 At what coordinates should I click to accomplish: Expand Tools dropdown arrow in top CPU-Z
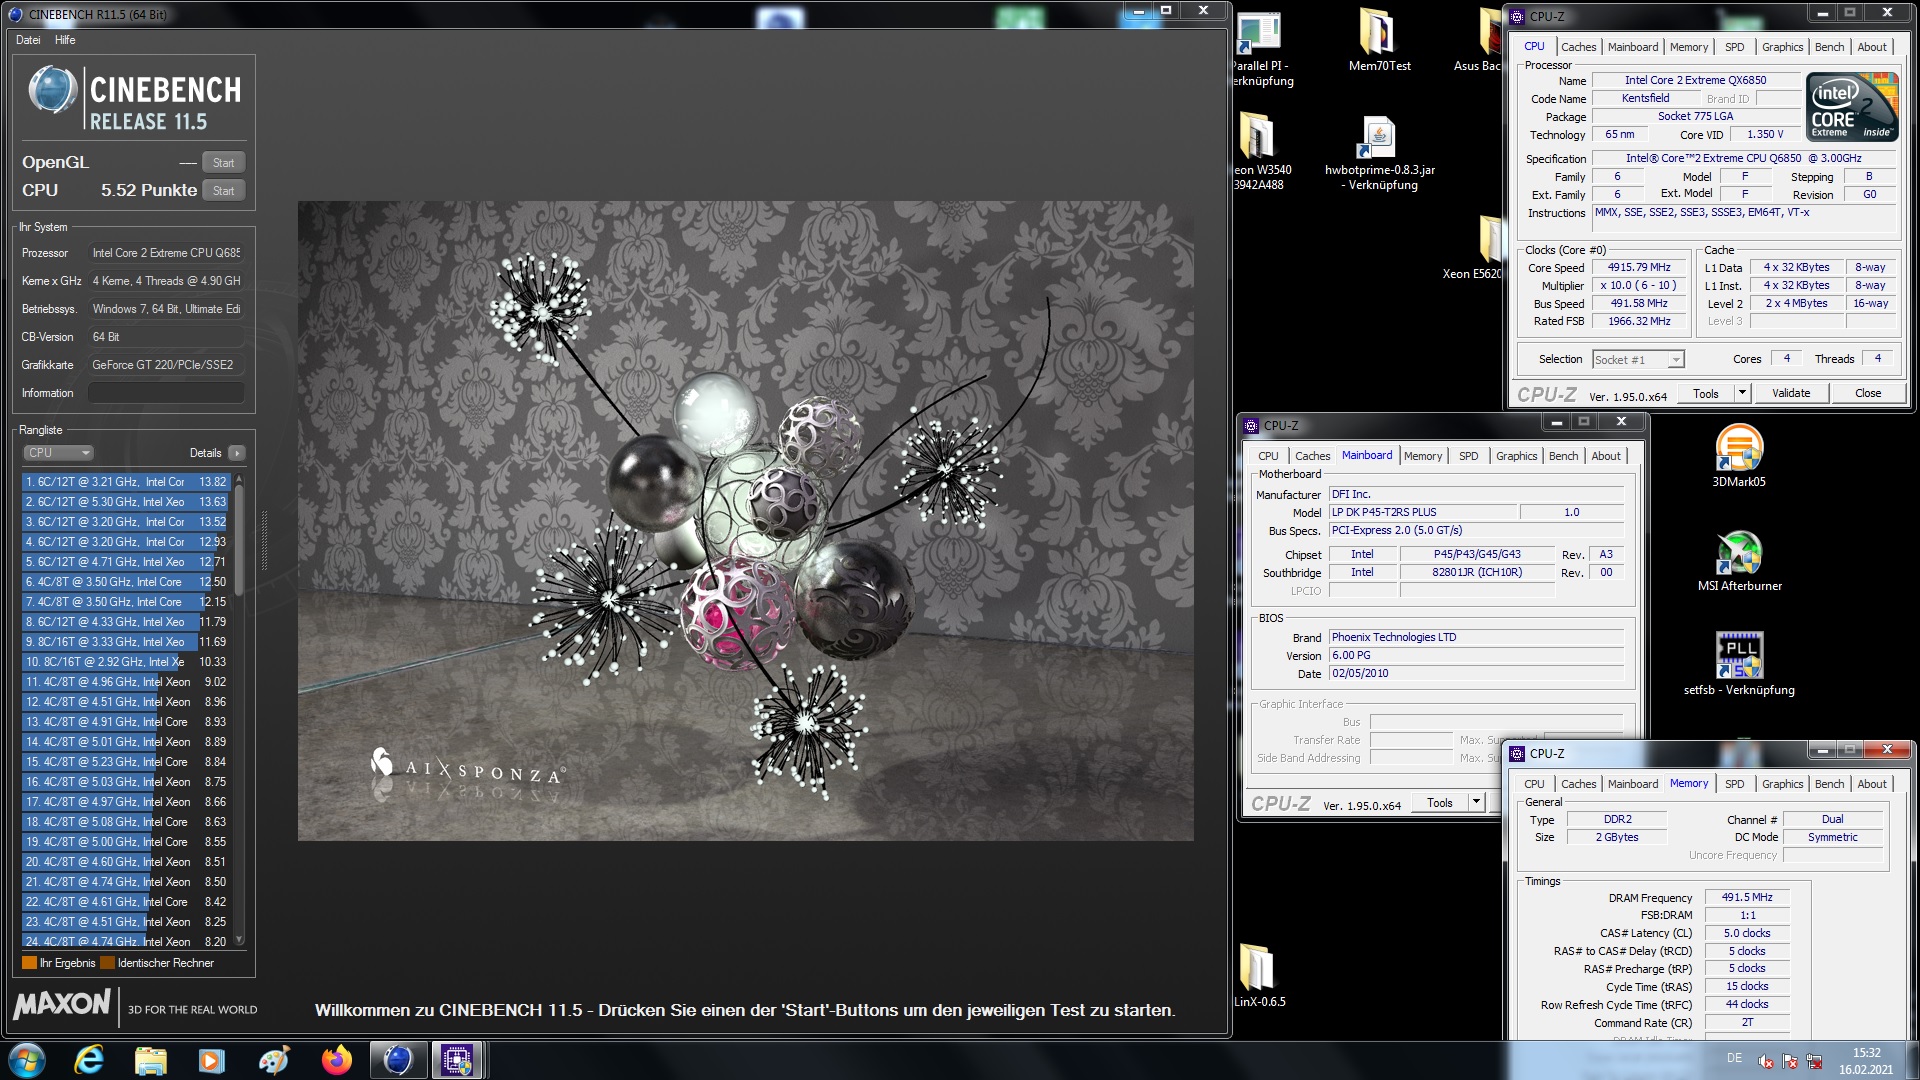coord(1742,394)
